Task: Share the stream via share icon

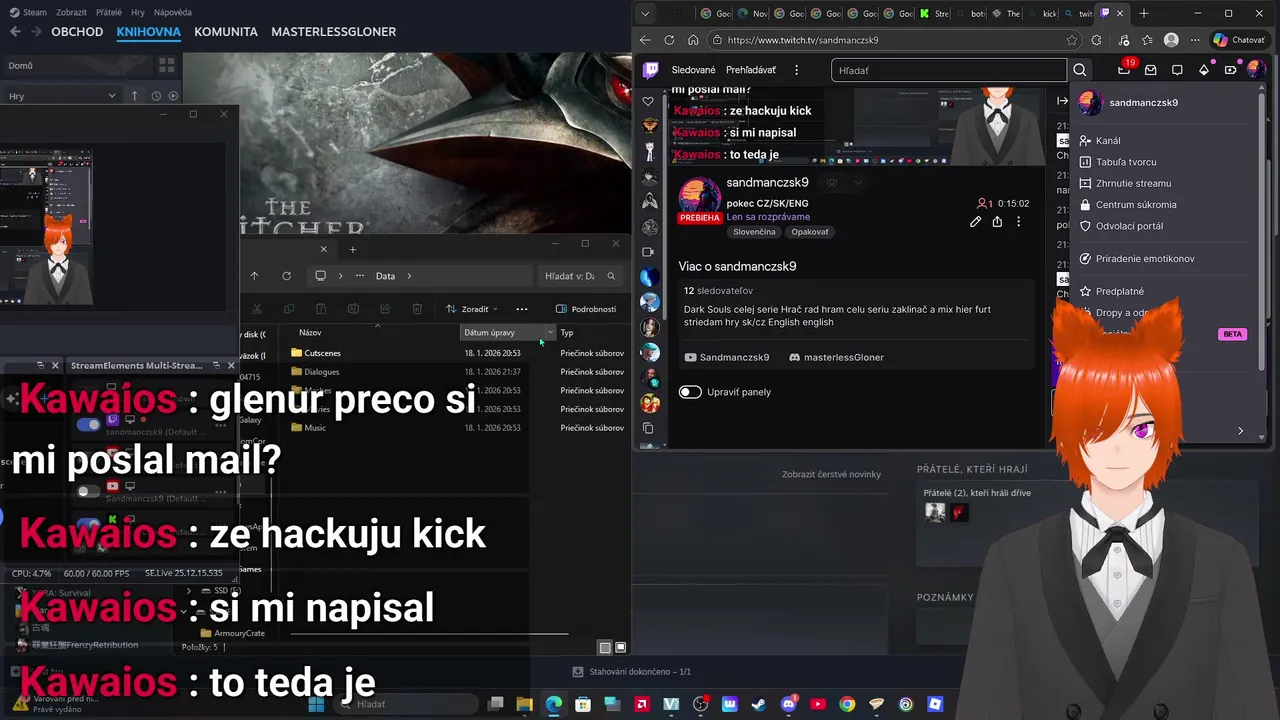Action: pyautogui.click(x=997, y=222)
